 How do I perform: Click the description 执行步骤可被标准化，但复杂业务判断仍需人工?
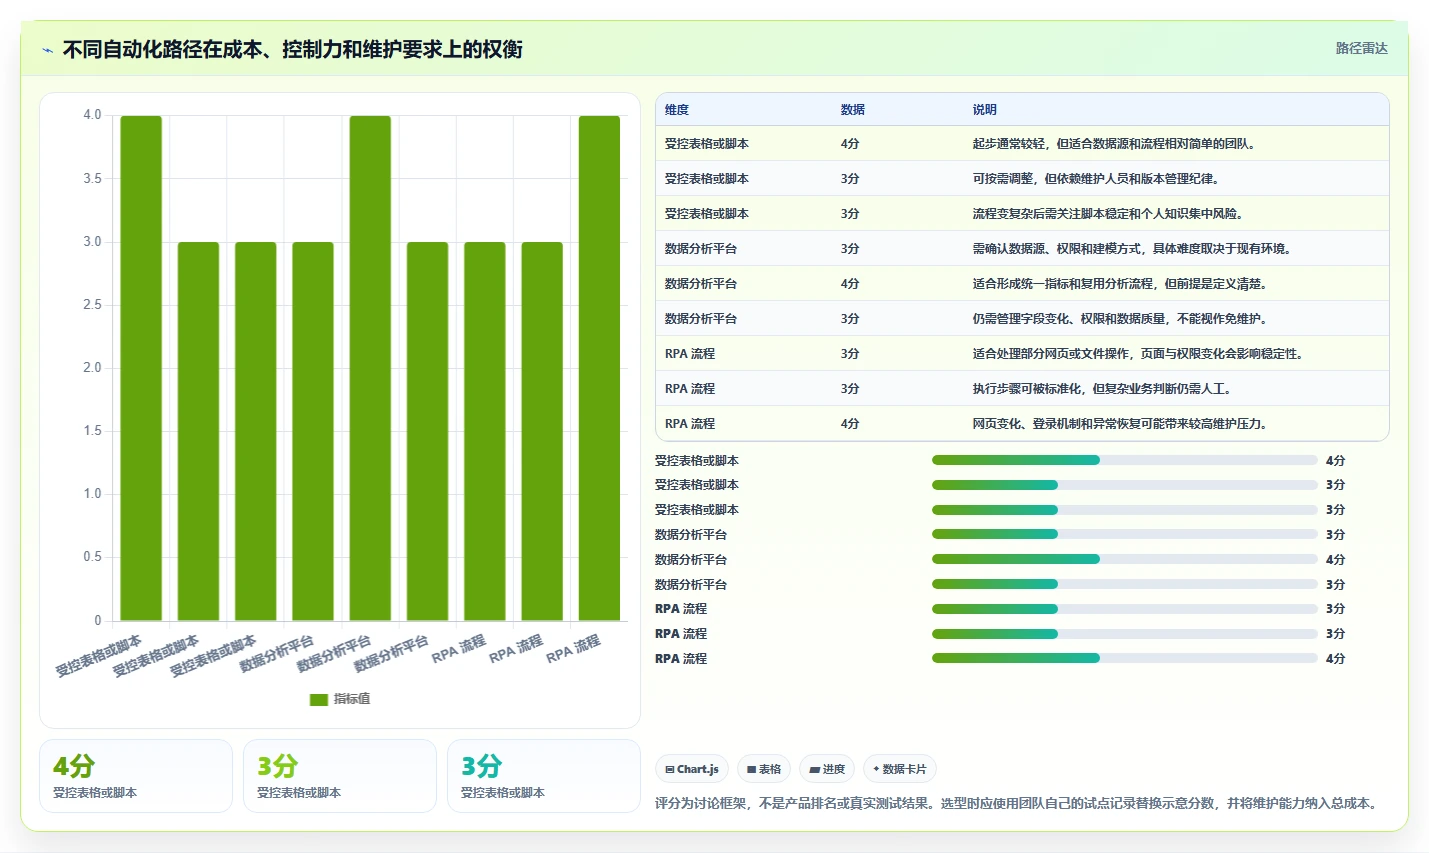coord(1102,389)
